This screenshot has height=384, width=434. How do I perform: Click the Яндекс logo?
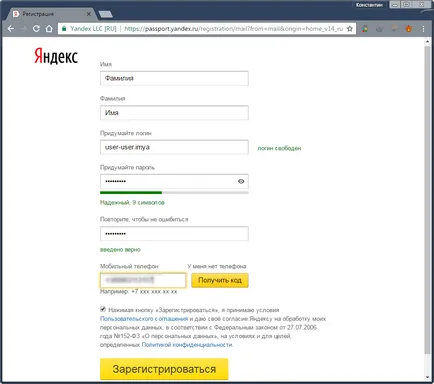[56, 56]
